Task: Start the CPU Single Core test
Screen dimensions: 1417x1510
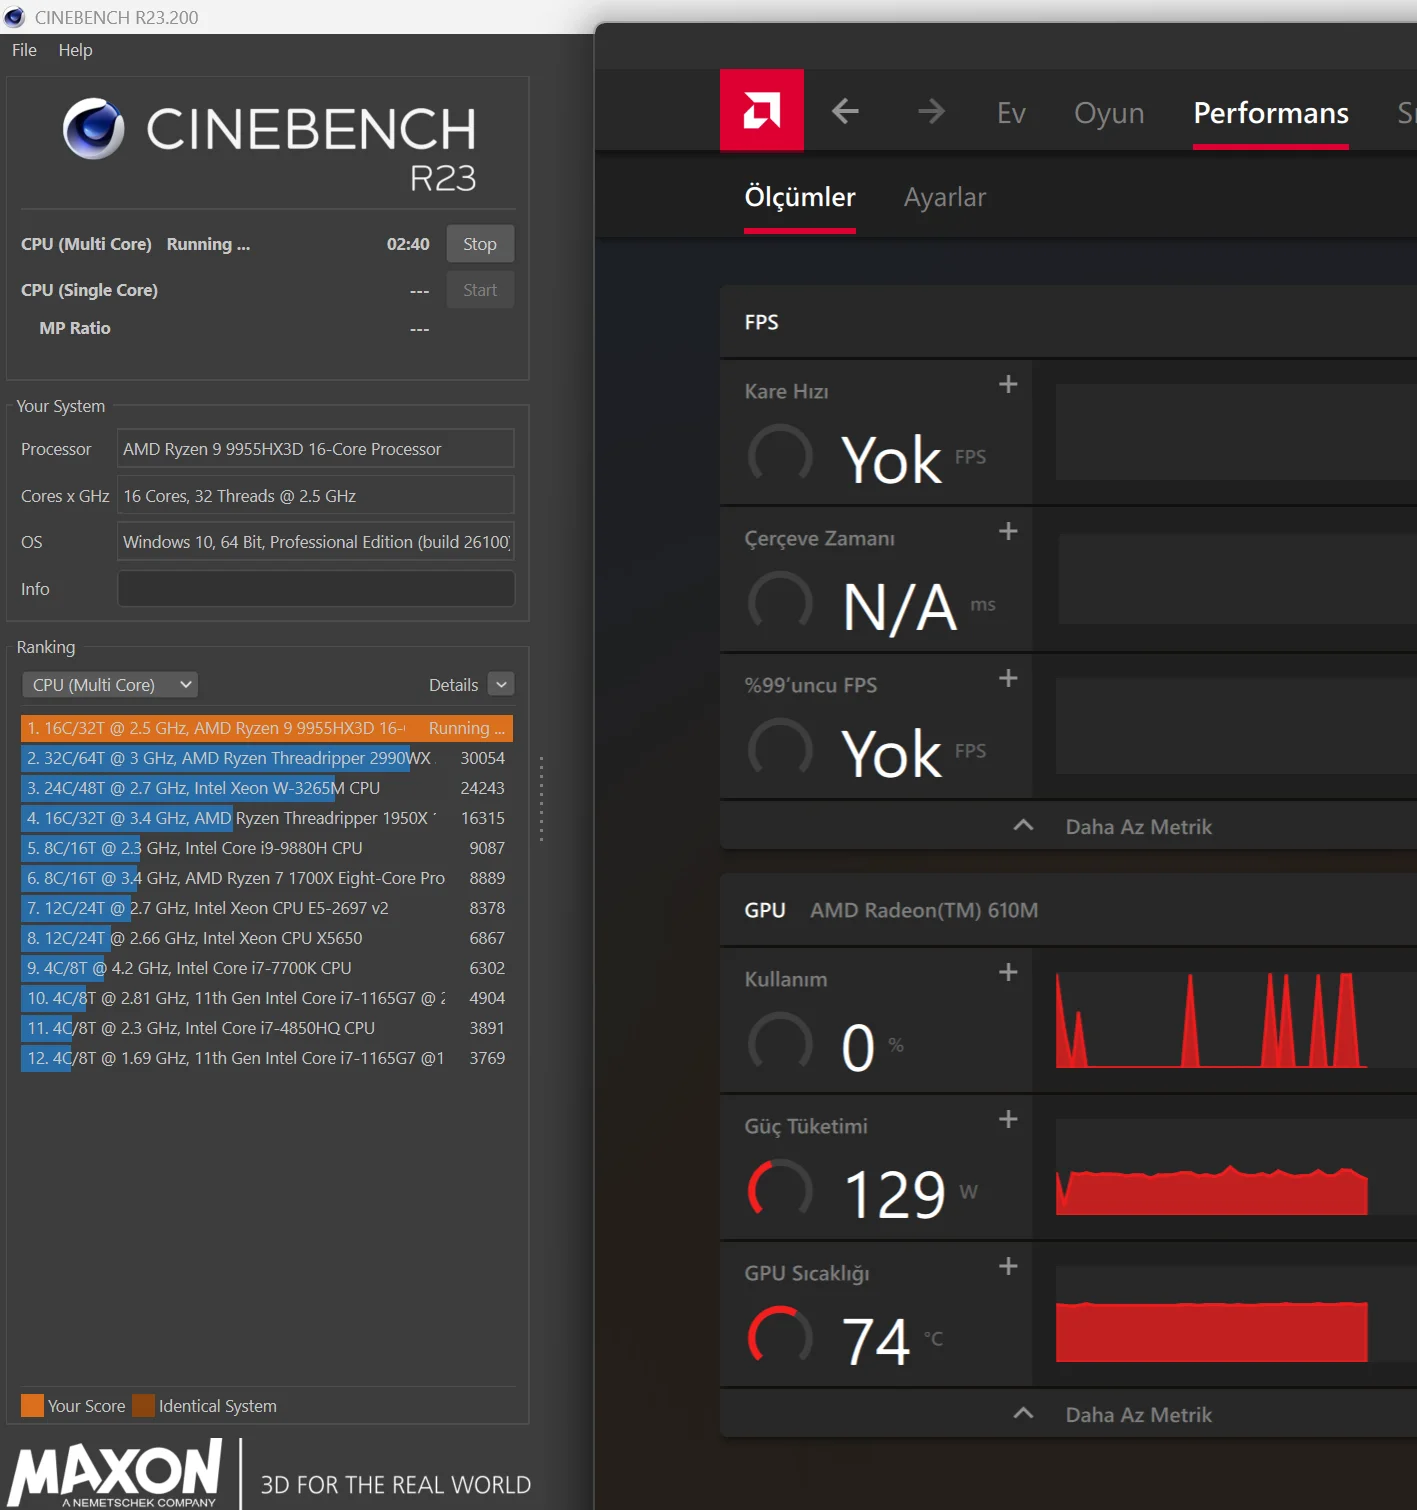Action: pyautogui.click(x=480, y=290)
